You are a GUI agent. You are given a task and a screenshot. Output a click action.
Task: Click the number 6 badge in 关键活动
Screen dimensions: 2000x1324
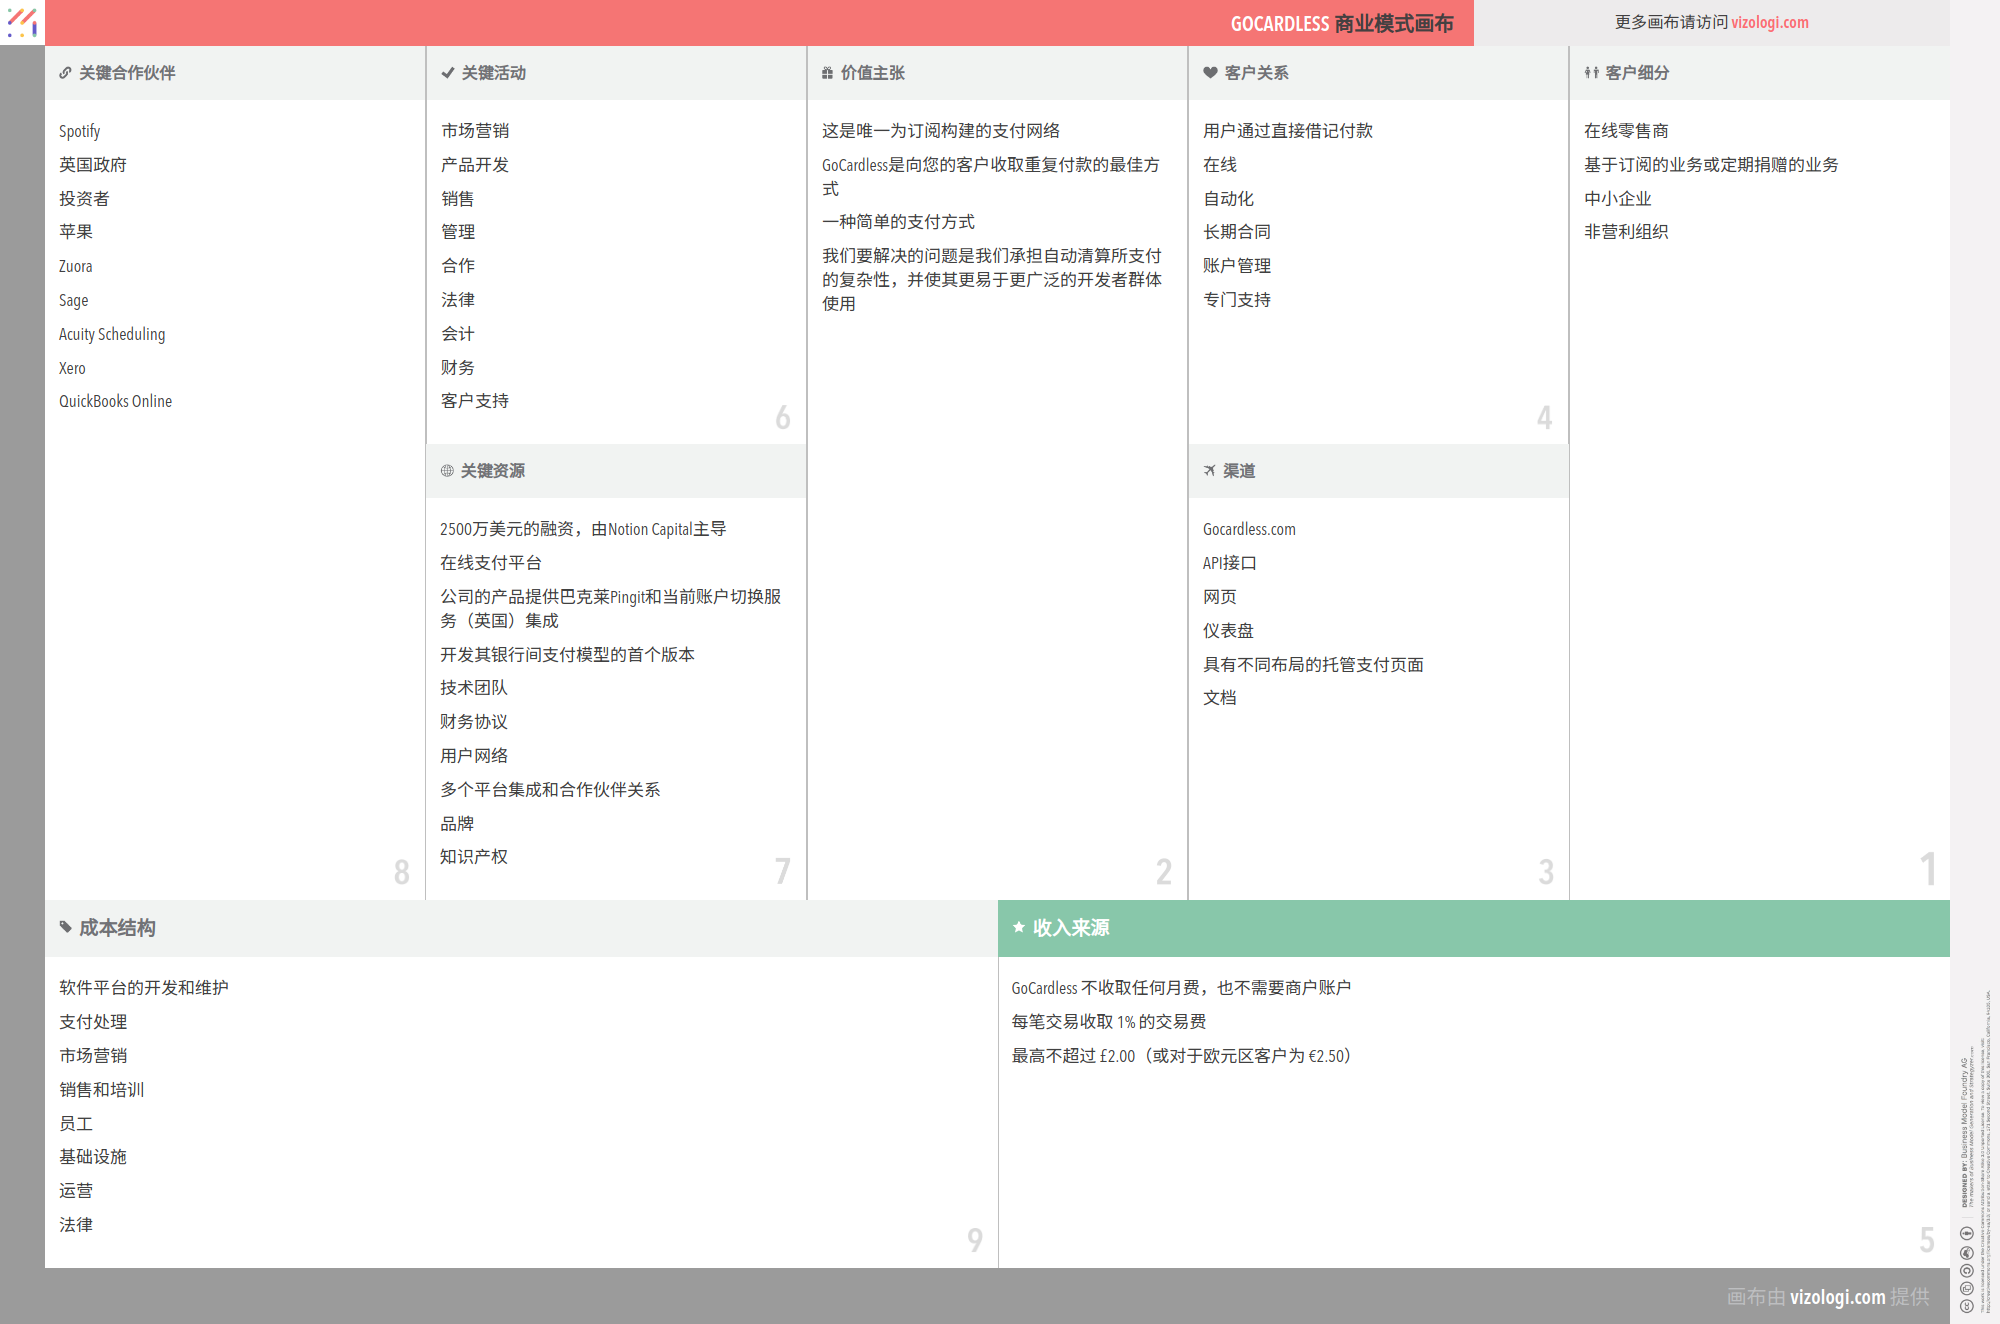(783, 418)
